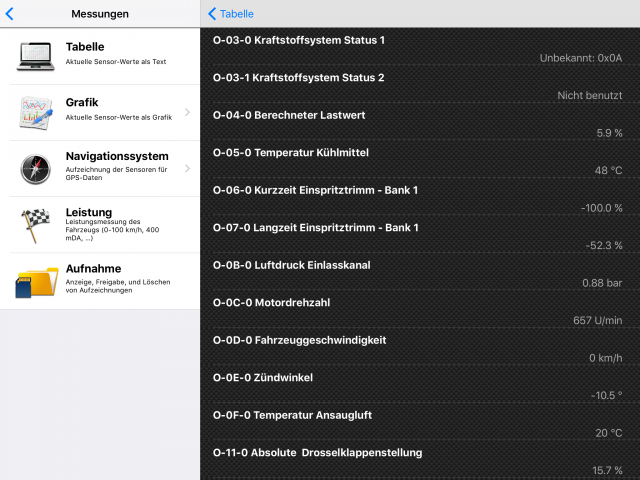The width and height of the screenshot is (640, 480).
Task: Select row 0-0B-0 Luftdruck Einlasskanal
Action: 420,272
